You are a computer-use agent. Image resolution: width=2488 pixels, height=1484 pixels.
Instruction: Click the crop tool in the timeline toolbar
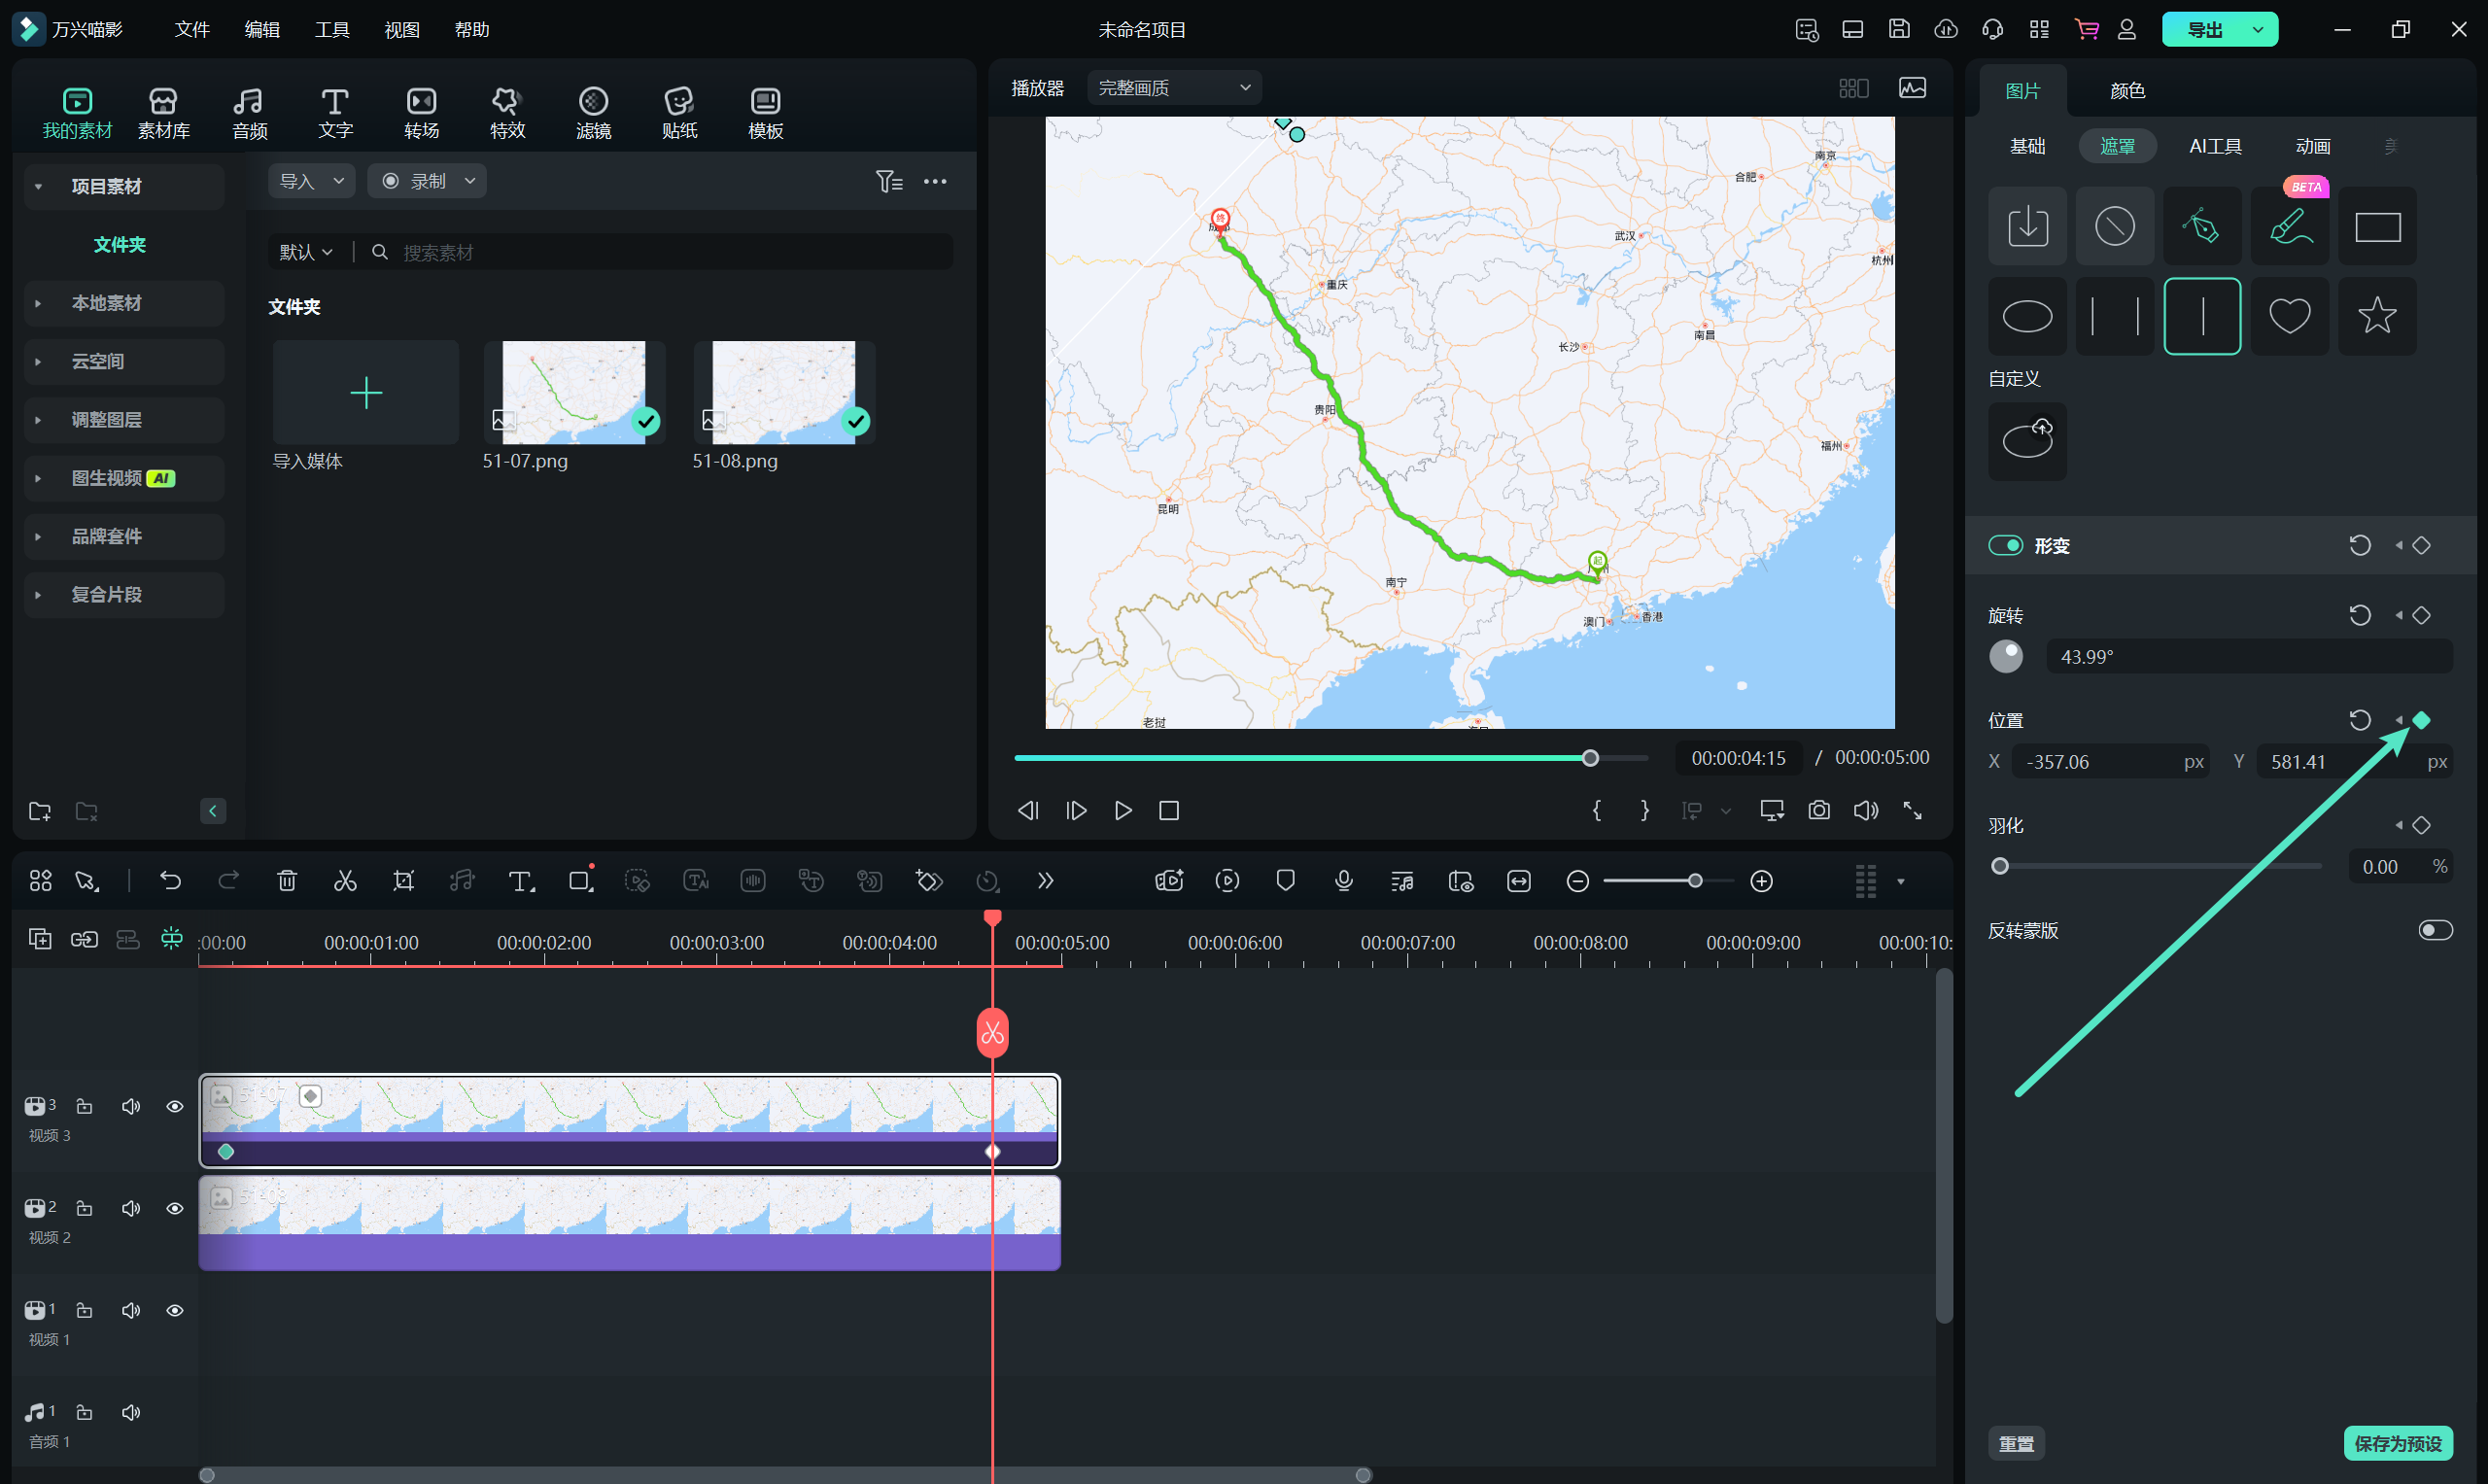click(x=403, y=881)
